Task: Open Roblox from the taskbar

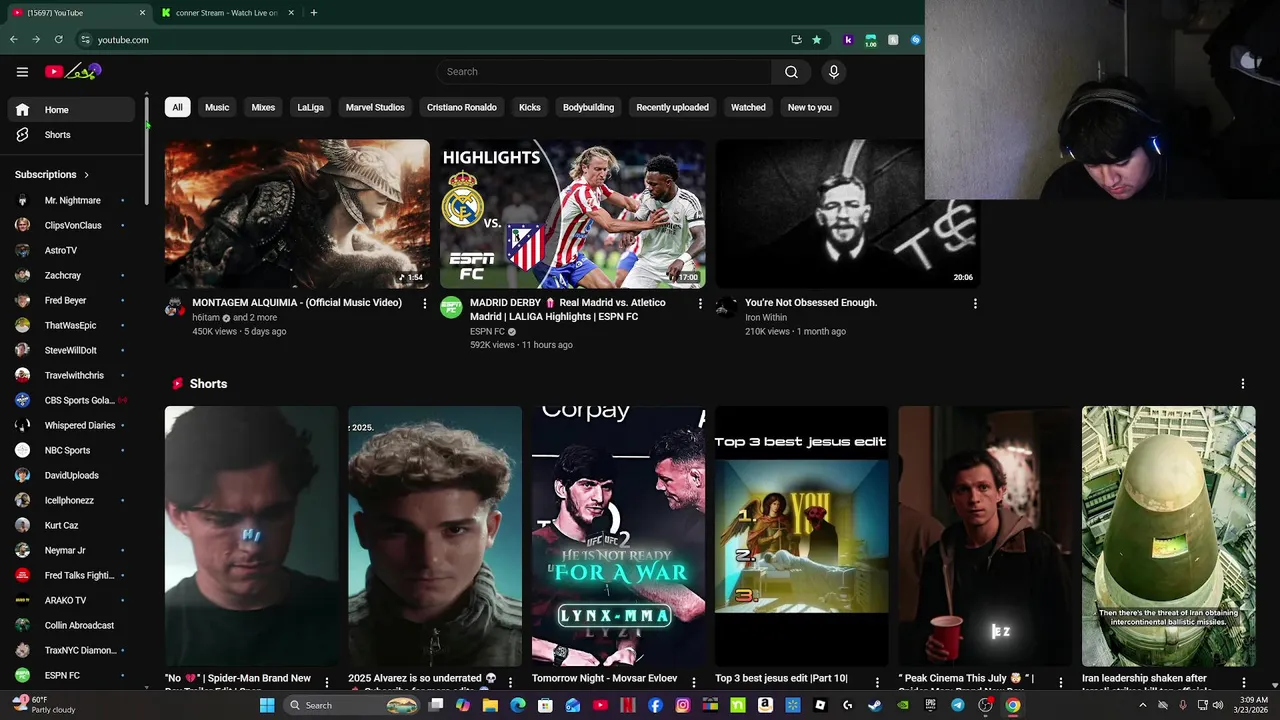Action: [820, 705]
